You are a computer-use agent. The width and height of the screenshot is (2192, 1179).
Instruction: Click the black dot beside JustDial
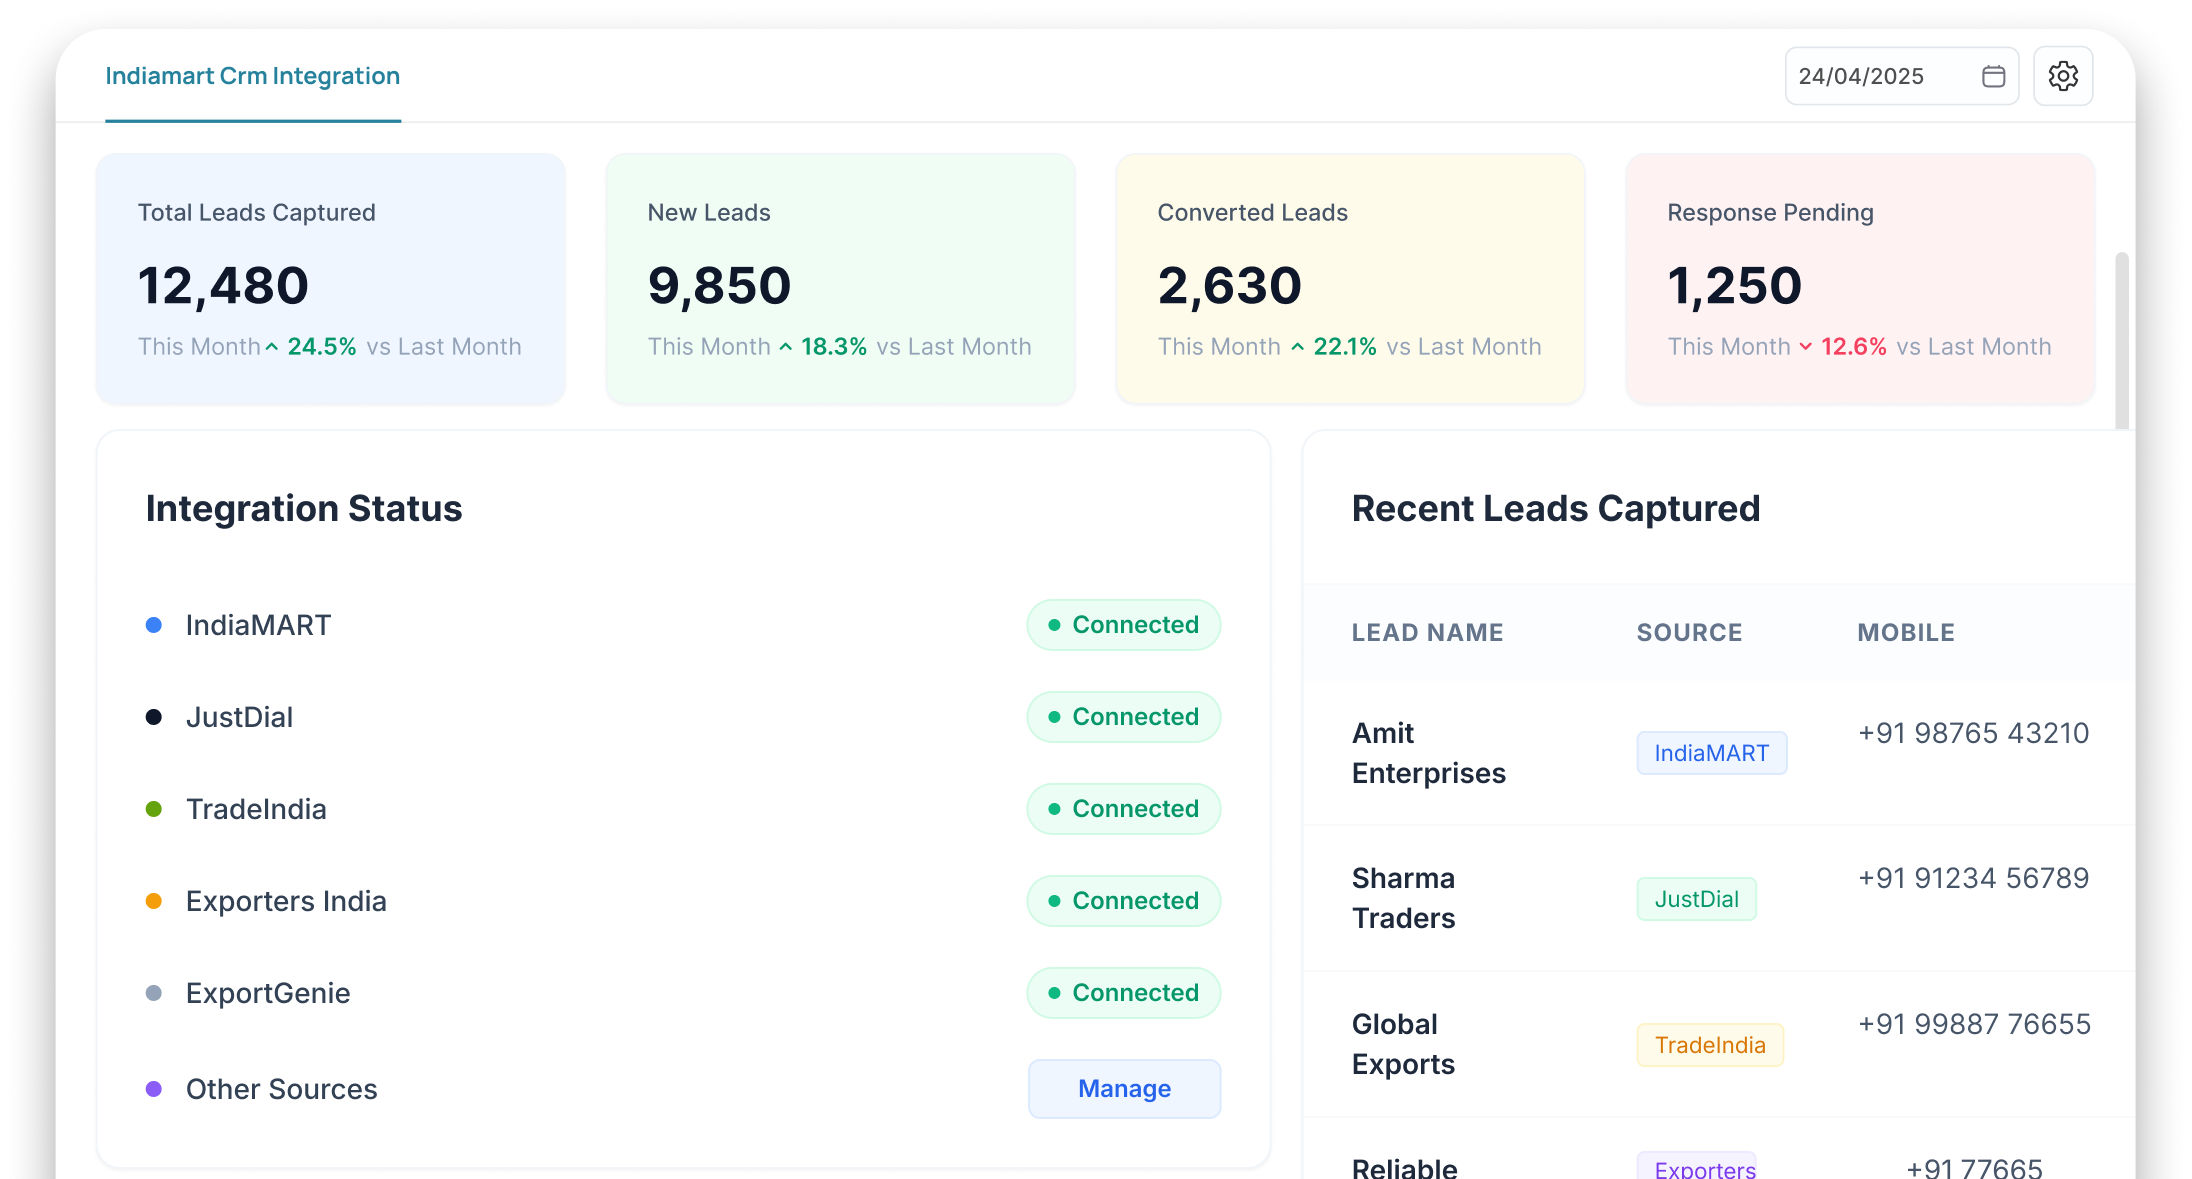154,717
